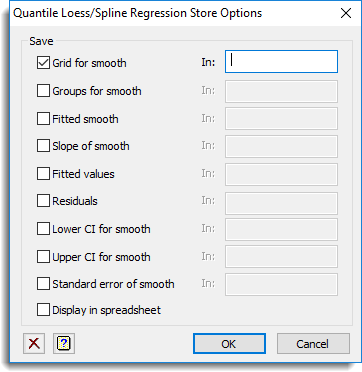Toggle the Residuals checkbox

point(43,201)
